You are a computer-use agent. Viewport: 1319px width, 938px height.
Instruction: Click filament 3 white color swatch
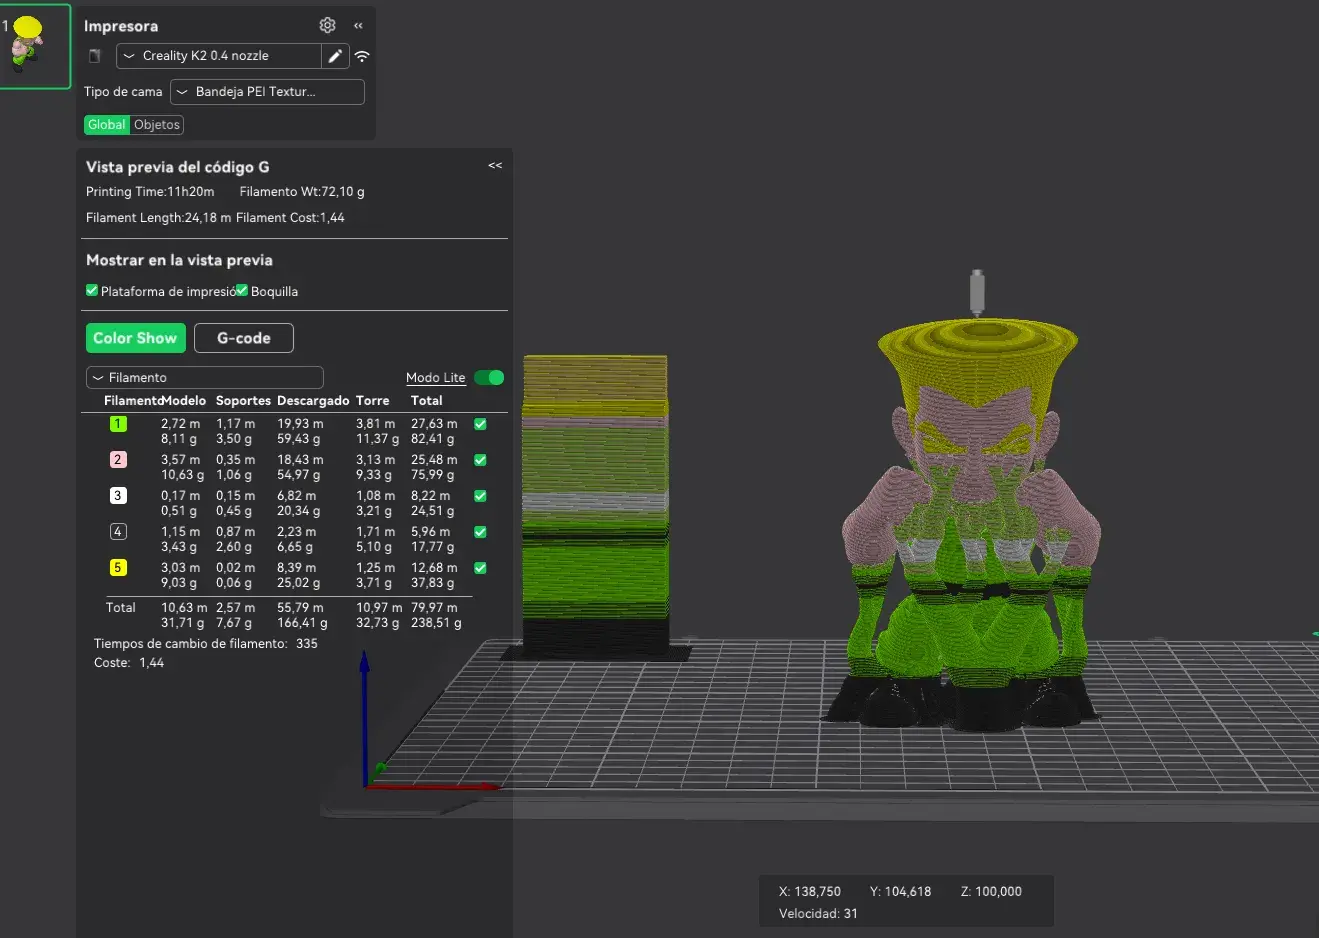pyautogui.click(x=118, y=495)
